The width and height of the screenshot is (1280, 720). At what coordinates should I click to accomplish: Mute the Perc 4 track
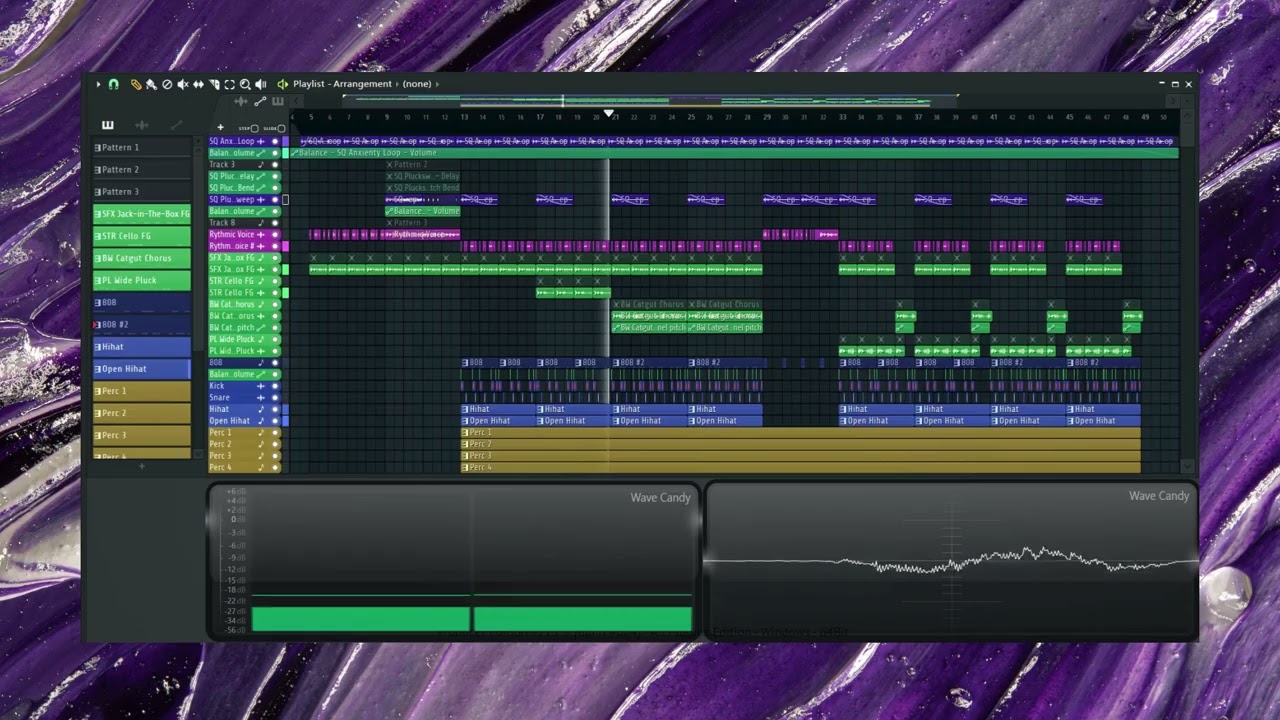275,467
